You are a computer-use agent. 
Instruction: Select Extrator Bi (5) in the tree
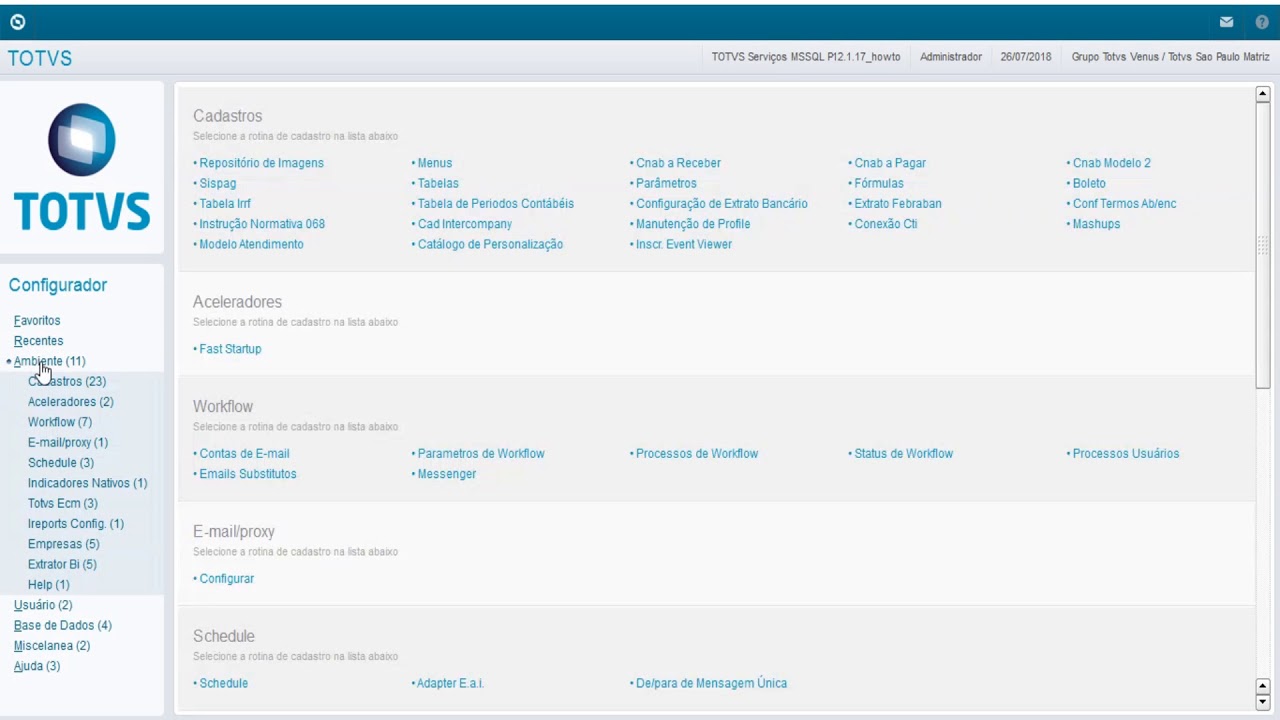pyautogui.click(x=62, y=564)
